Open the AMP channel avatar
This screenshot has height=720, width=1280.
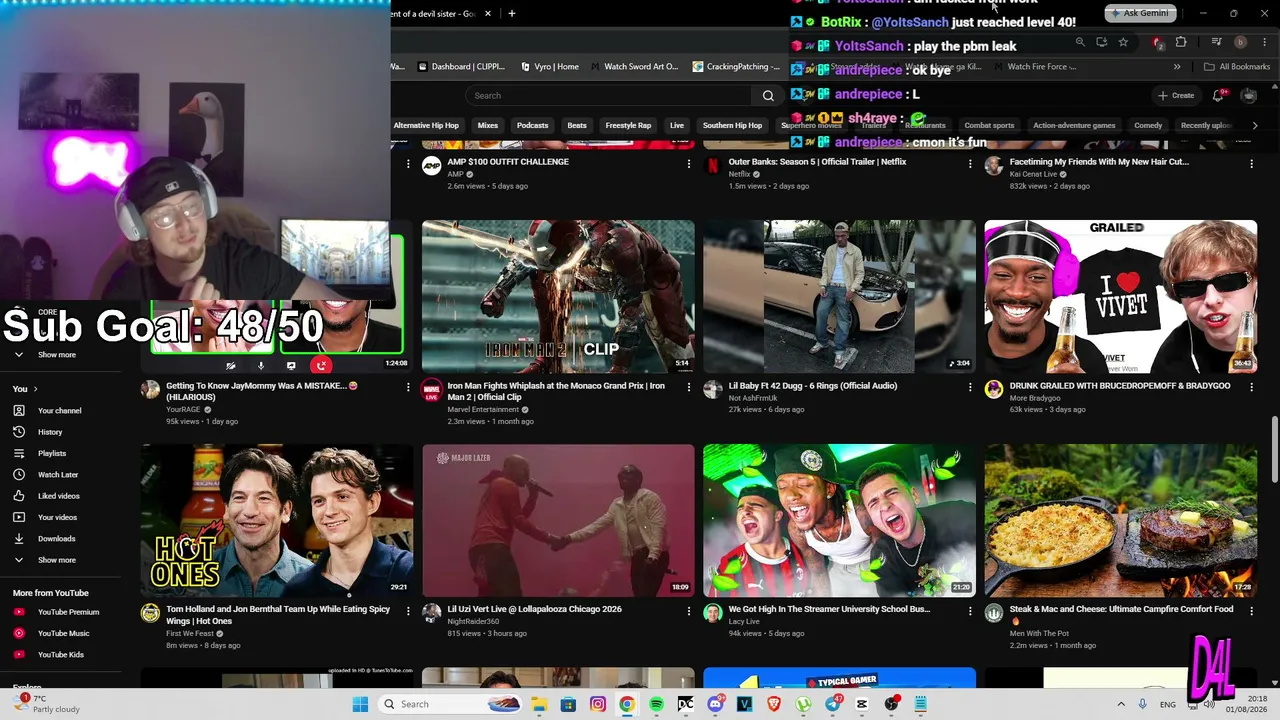pyautogui.click(x=431, y=166)
